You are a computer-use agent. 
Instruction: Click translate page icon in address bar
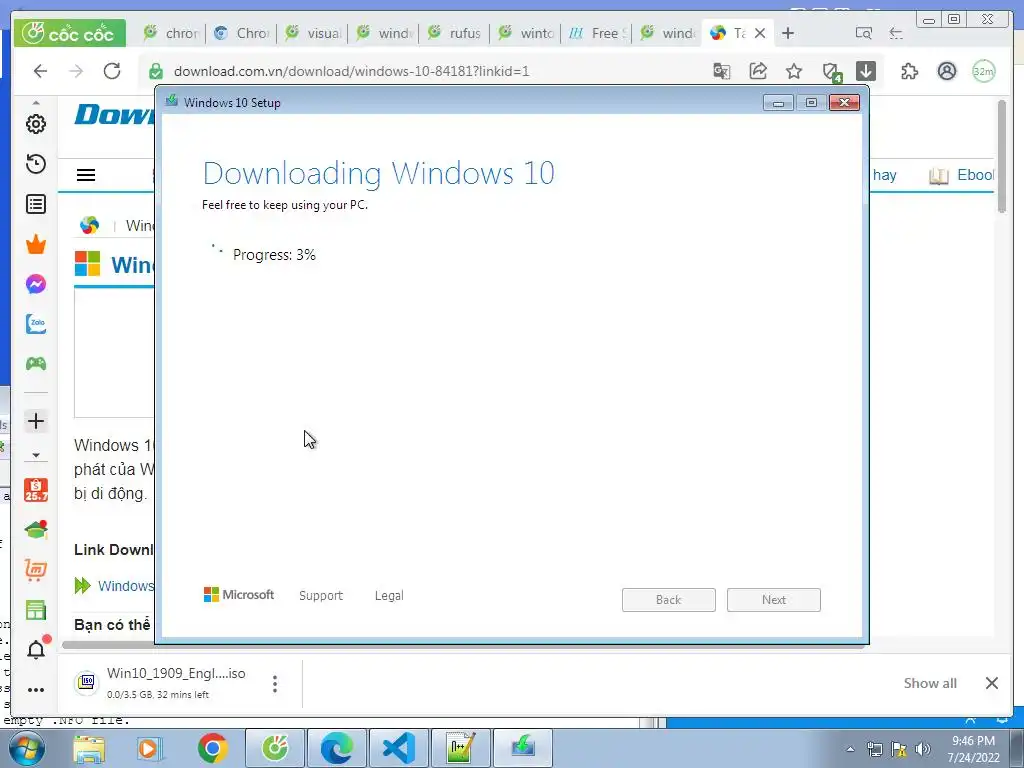click(722, 71)
